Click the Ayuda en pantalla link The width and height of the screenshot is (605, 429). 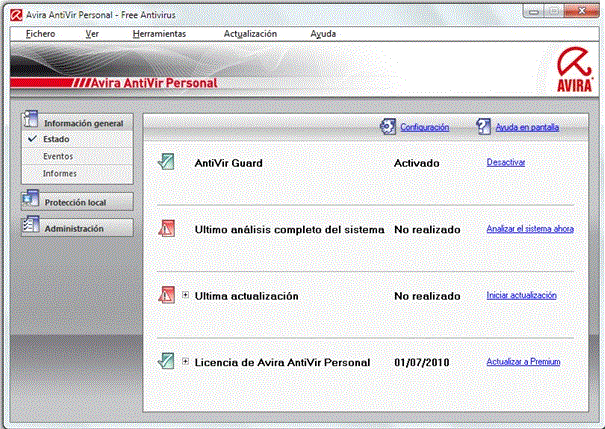tap(527, 127)
